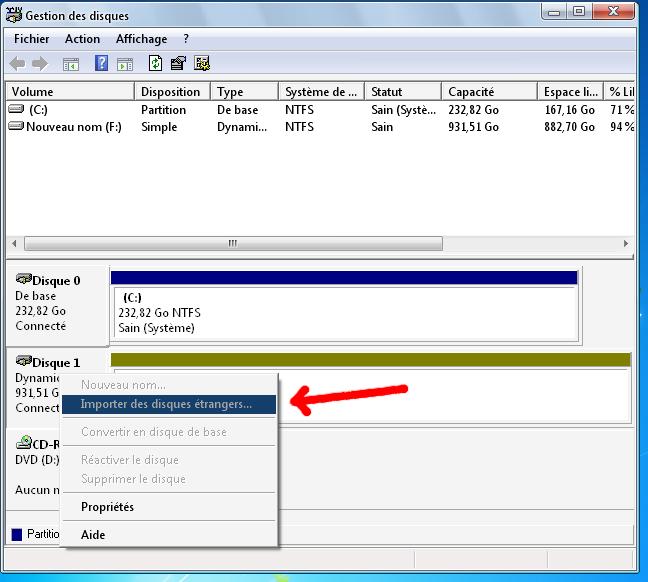Click the Refresh toolbar icon
The image size is (648, 582).
click(x=155, y=63)
